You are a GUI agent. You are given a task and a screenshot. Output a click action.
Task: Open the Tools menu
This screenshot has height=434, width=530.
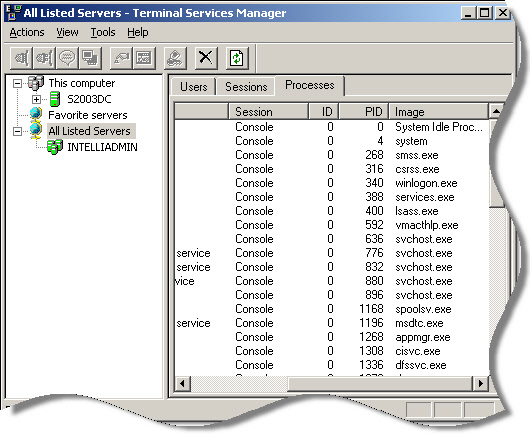point(103,32)
